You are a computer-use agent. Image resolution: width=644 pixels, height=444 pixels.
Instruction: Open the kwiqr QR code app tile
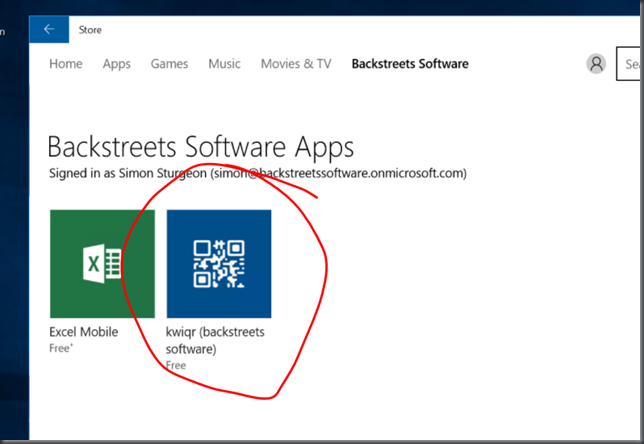click(x=219, y=264)
